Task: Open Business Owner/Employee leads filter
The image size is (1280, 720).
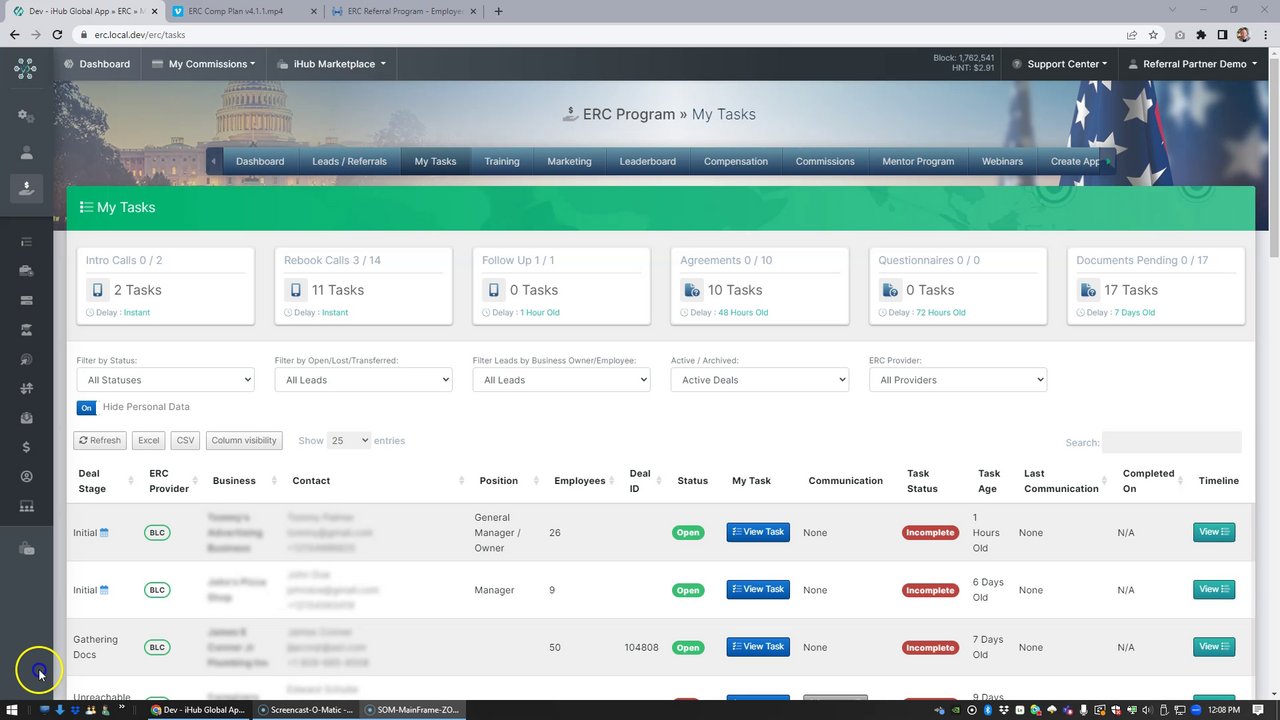Action: [561, 380]
